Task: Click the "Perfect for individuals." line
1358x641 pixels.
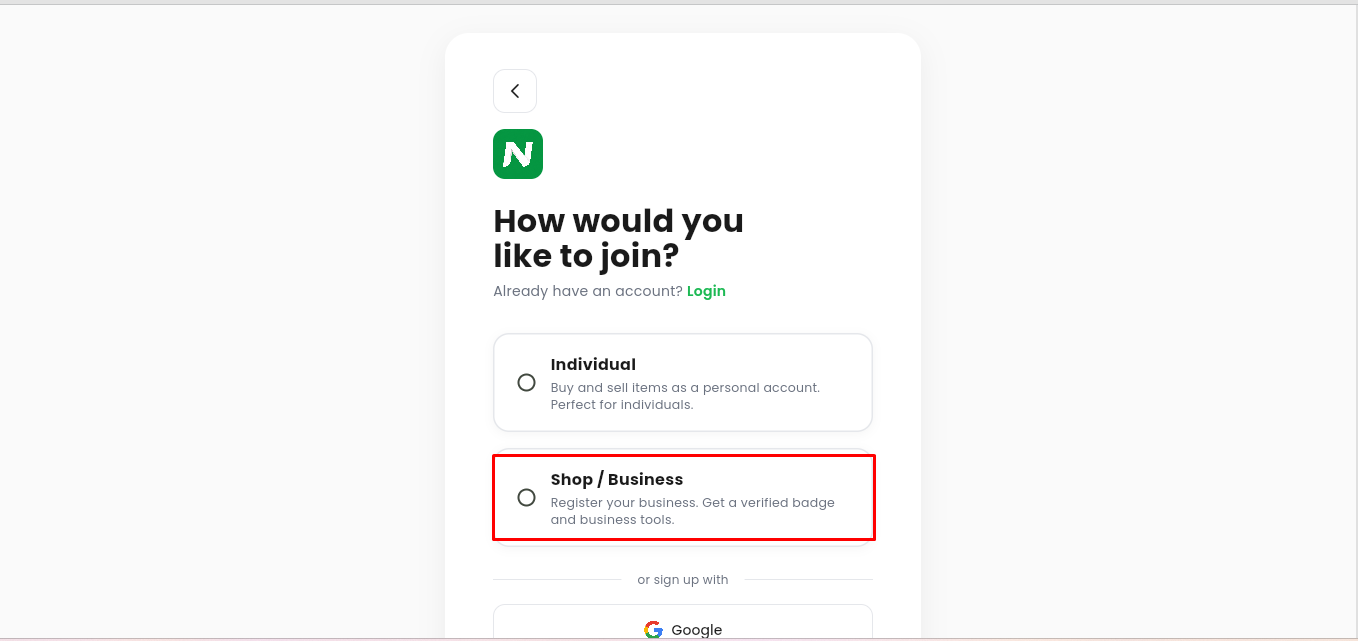Action: [x=622, y=405]
